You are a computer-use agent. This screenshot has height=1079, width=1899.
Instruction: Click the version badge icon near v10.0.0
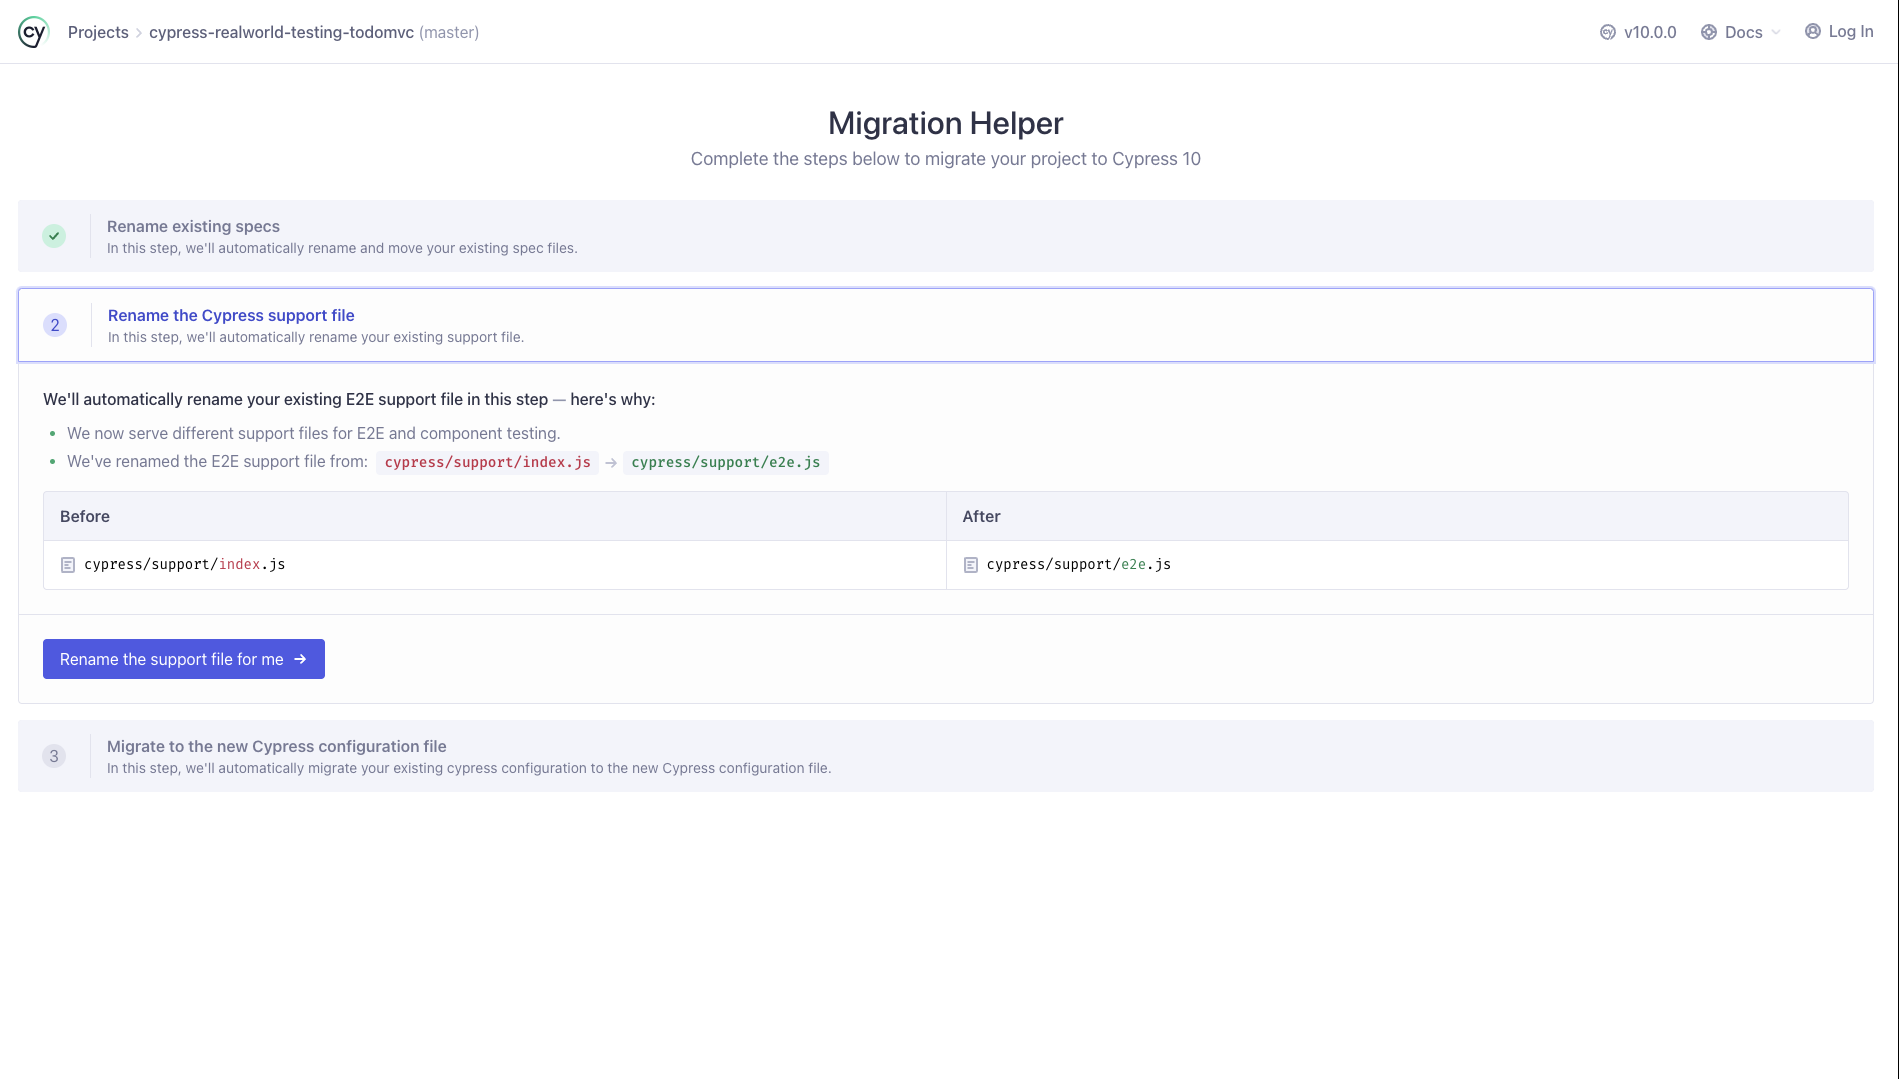tap(1608, 32)
